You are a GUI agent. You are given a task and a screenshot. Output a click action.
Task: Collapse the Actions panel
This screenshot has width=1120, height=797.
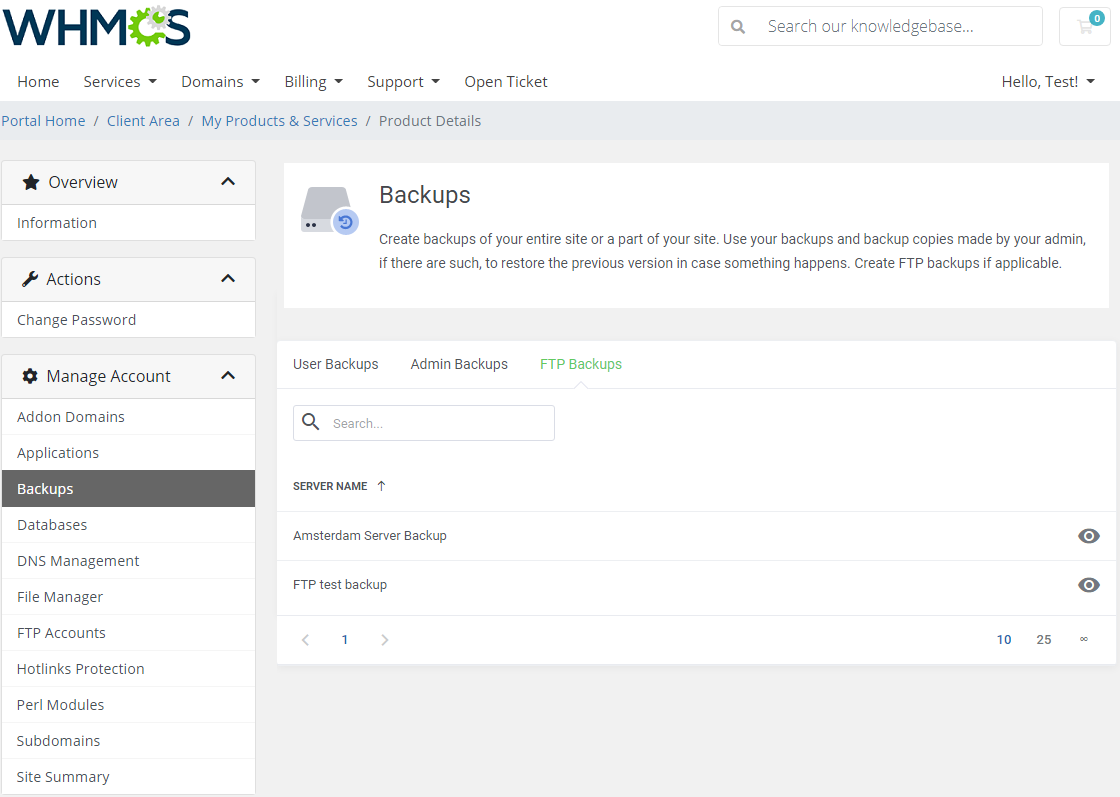[228, 279]
